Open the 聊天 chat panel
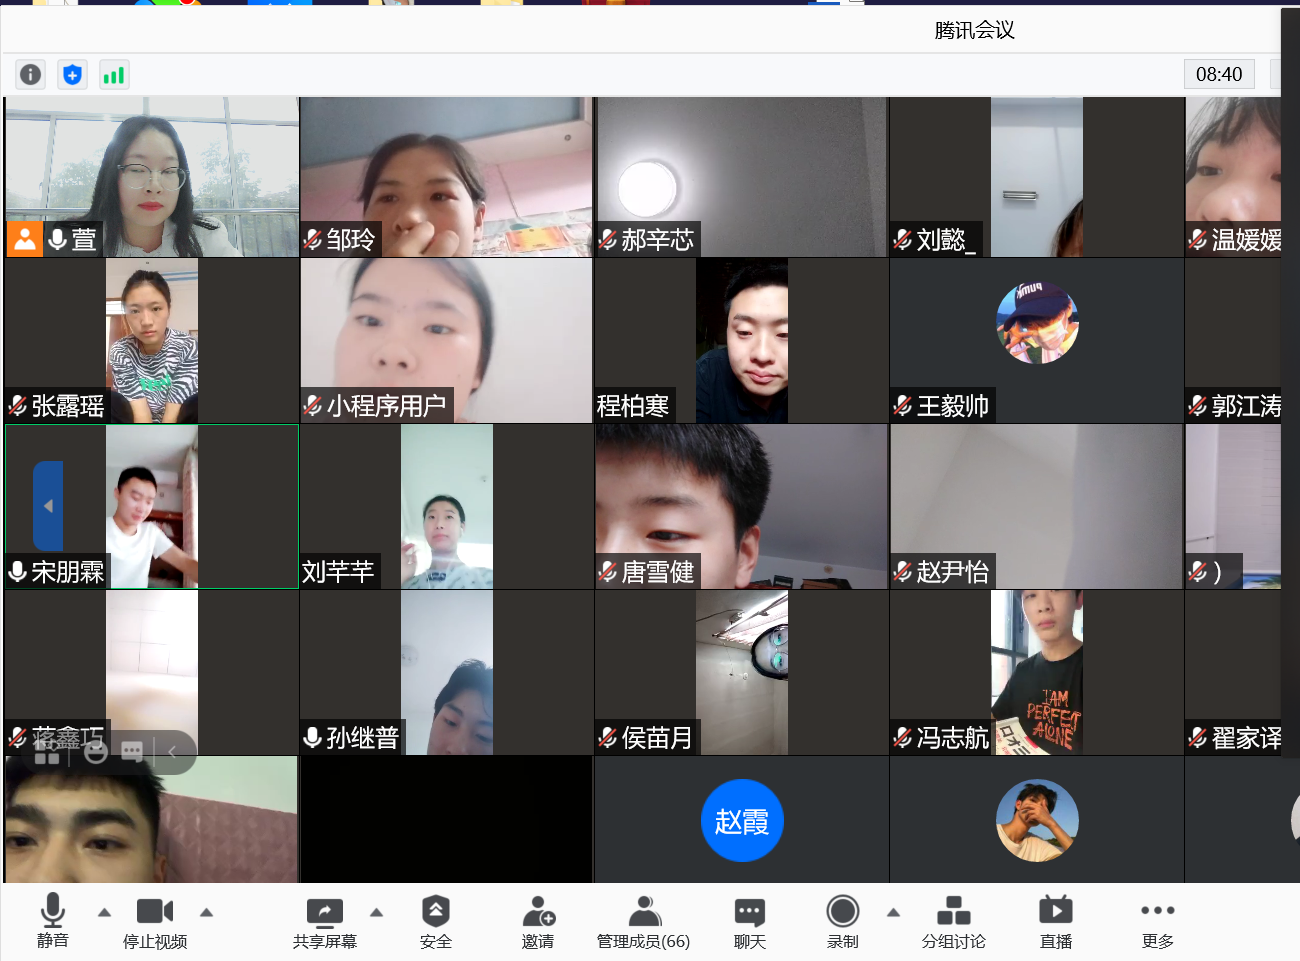The height and width of the screenshot is (961, 1300). click(749, 921)
